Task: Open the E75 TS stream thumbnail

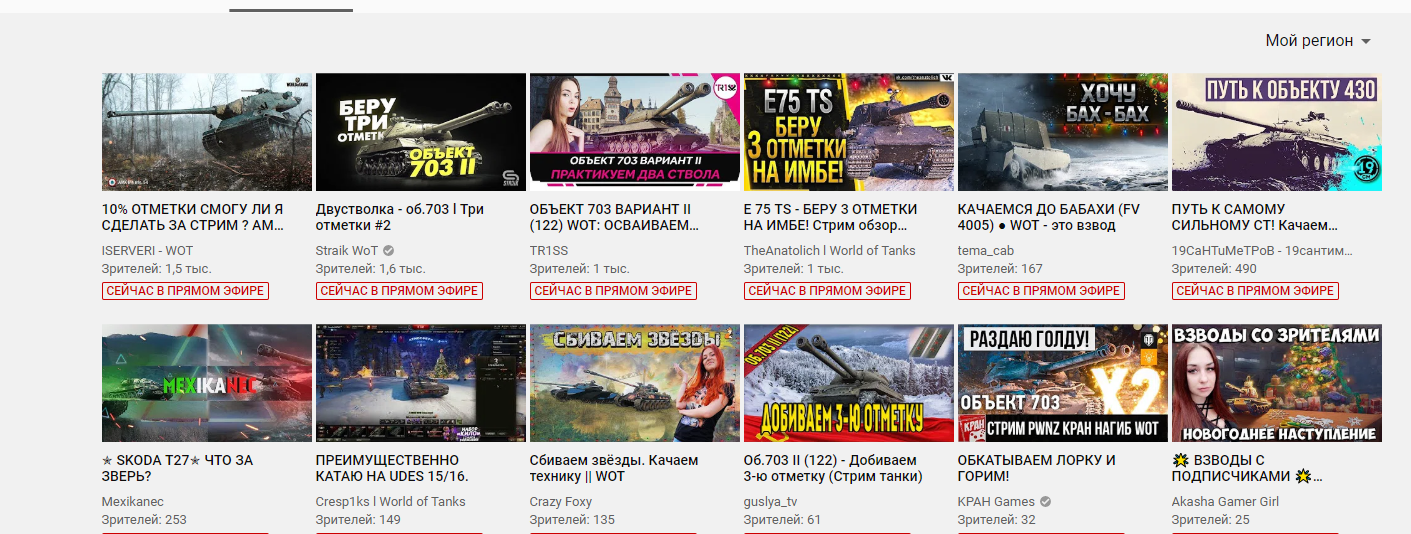Action: pos(848,131)
